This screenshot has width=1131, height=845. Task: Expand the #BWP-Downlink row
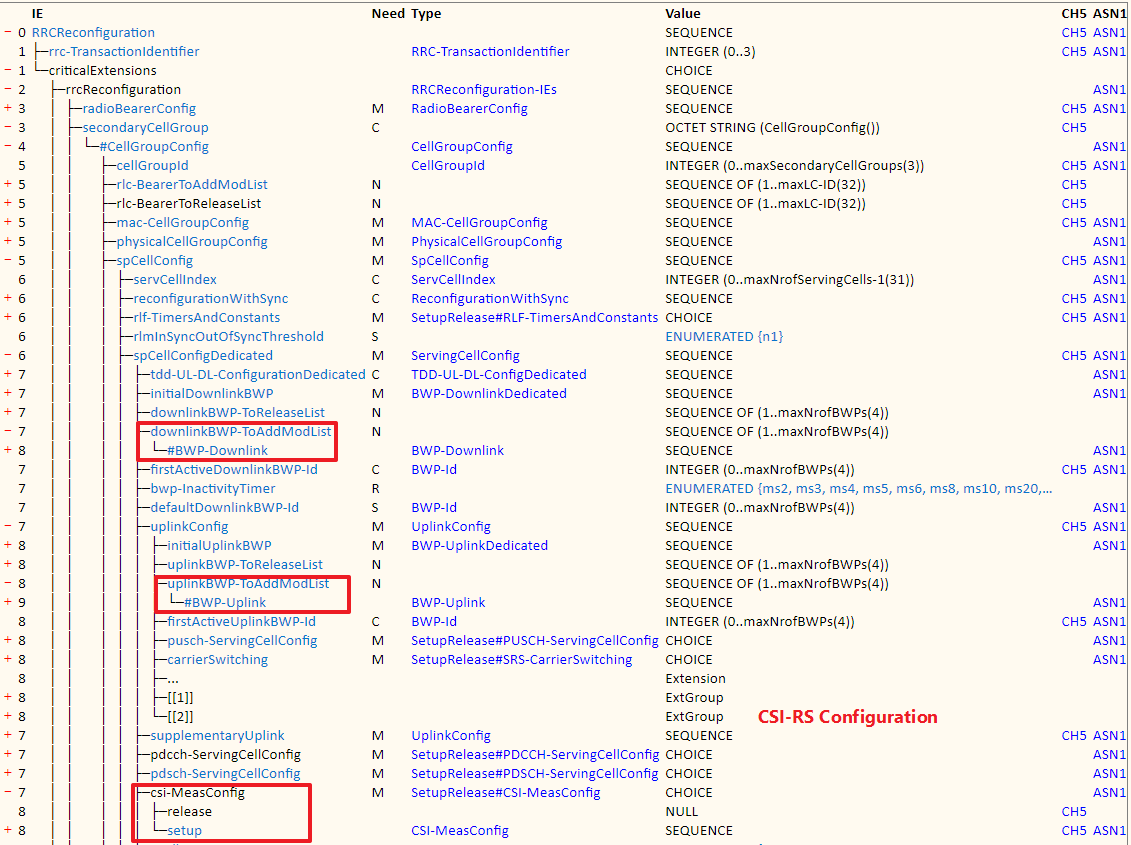tap(8, 450)
